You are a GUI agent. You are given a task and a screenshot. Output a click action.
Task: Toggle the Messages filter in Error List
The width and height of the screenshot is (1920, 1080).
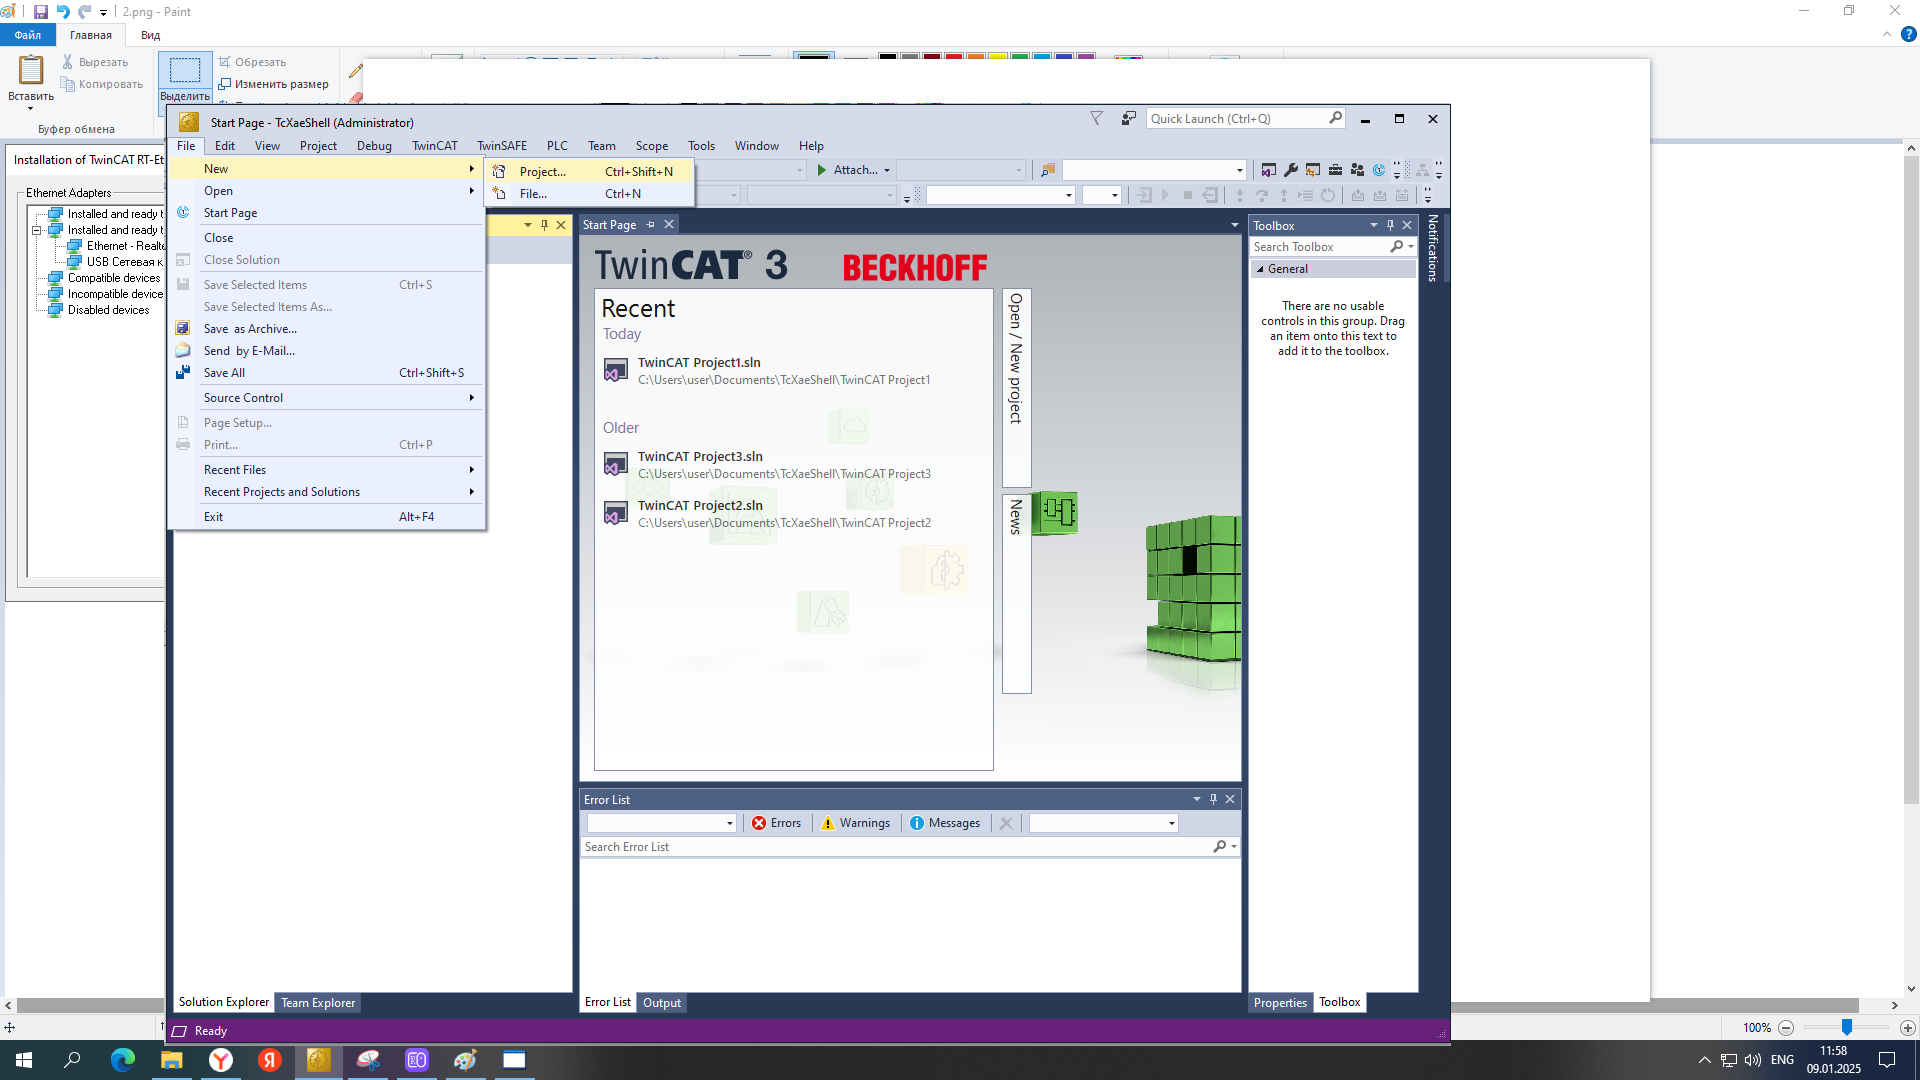pos(945,823)
